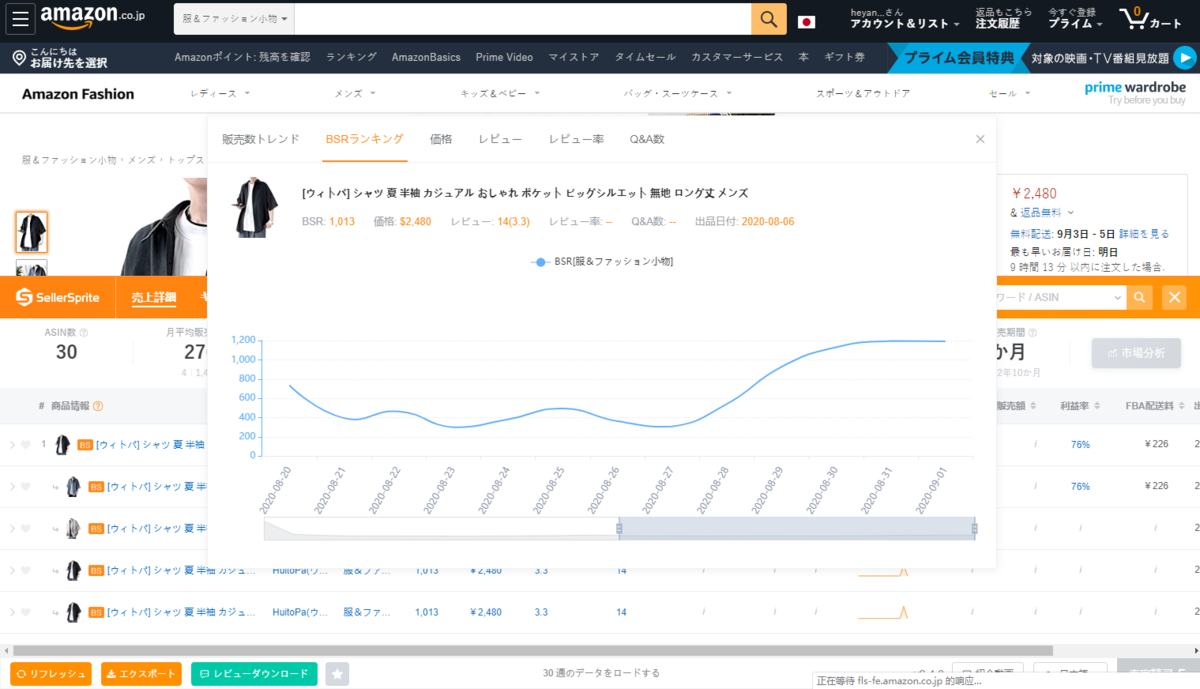
Task: Select the BSRランキング tab
Action: 365,139
